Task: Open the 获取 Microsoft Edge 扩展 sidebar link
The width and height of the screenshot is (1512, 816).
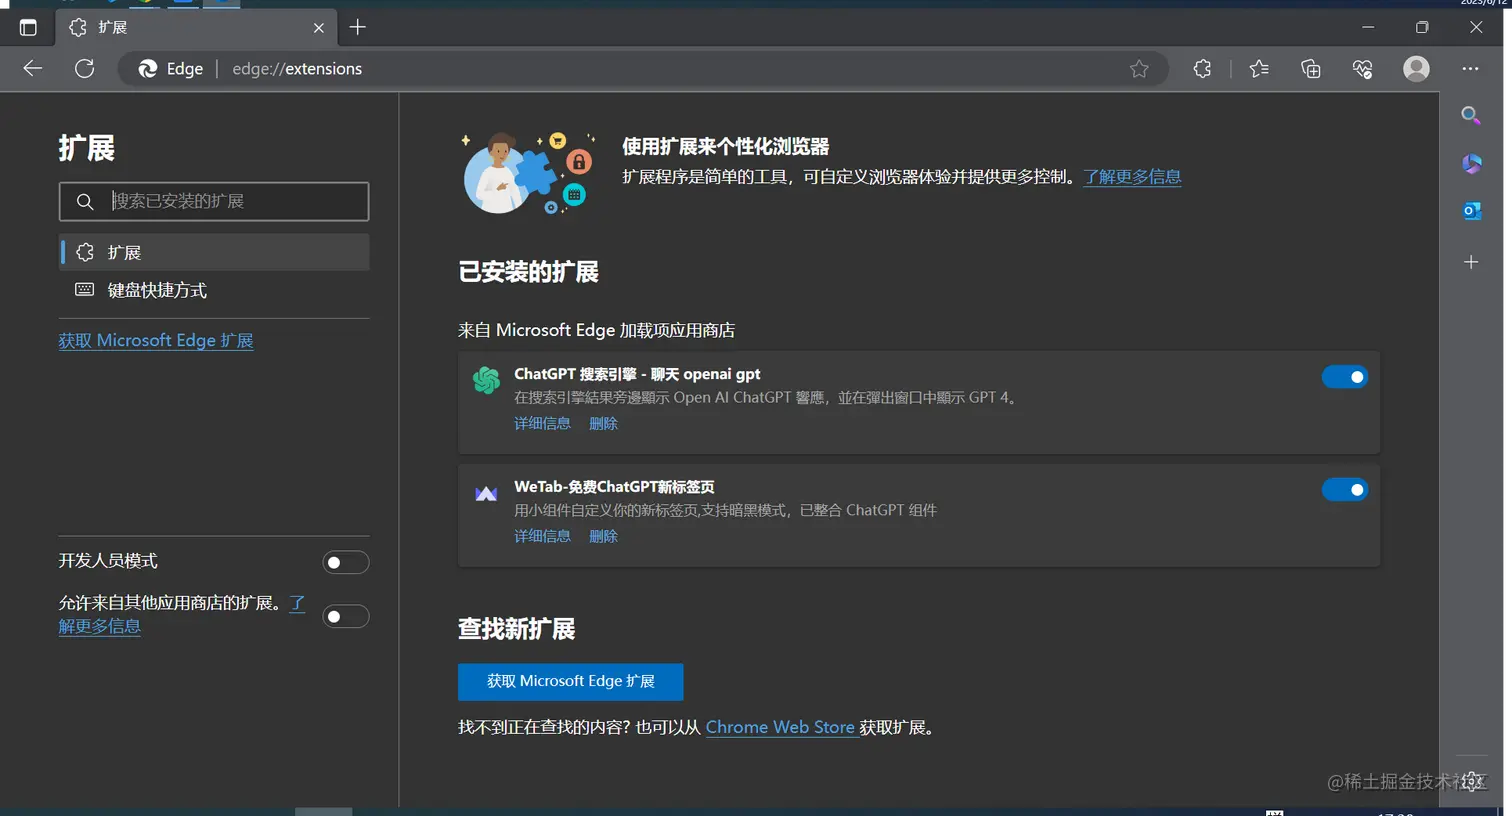Action: click(156, 340)
